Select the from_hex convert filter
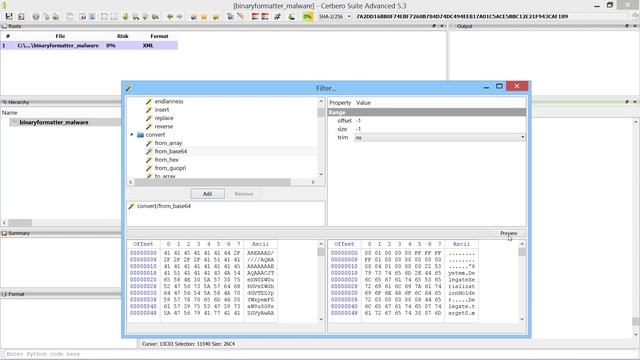Viewport: 640px width, 360px height. pyautogui.click(x=167, y=160)
